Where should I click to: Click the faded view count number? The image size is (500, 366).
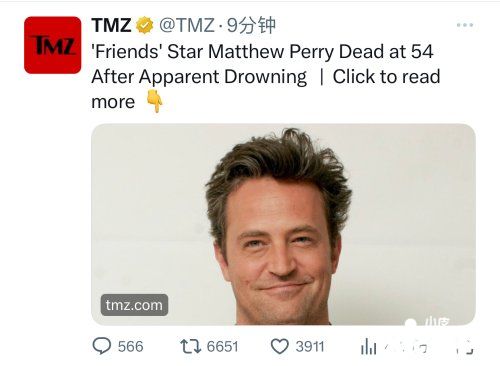point(406,347)
